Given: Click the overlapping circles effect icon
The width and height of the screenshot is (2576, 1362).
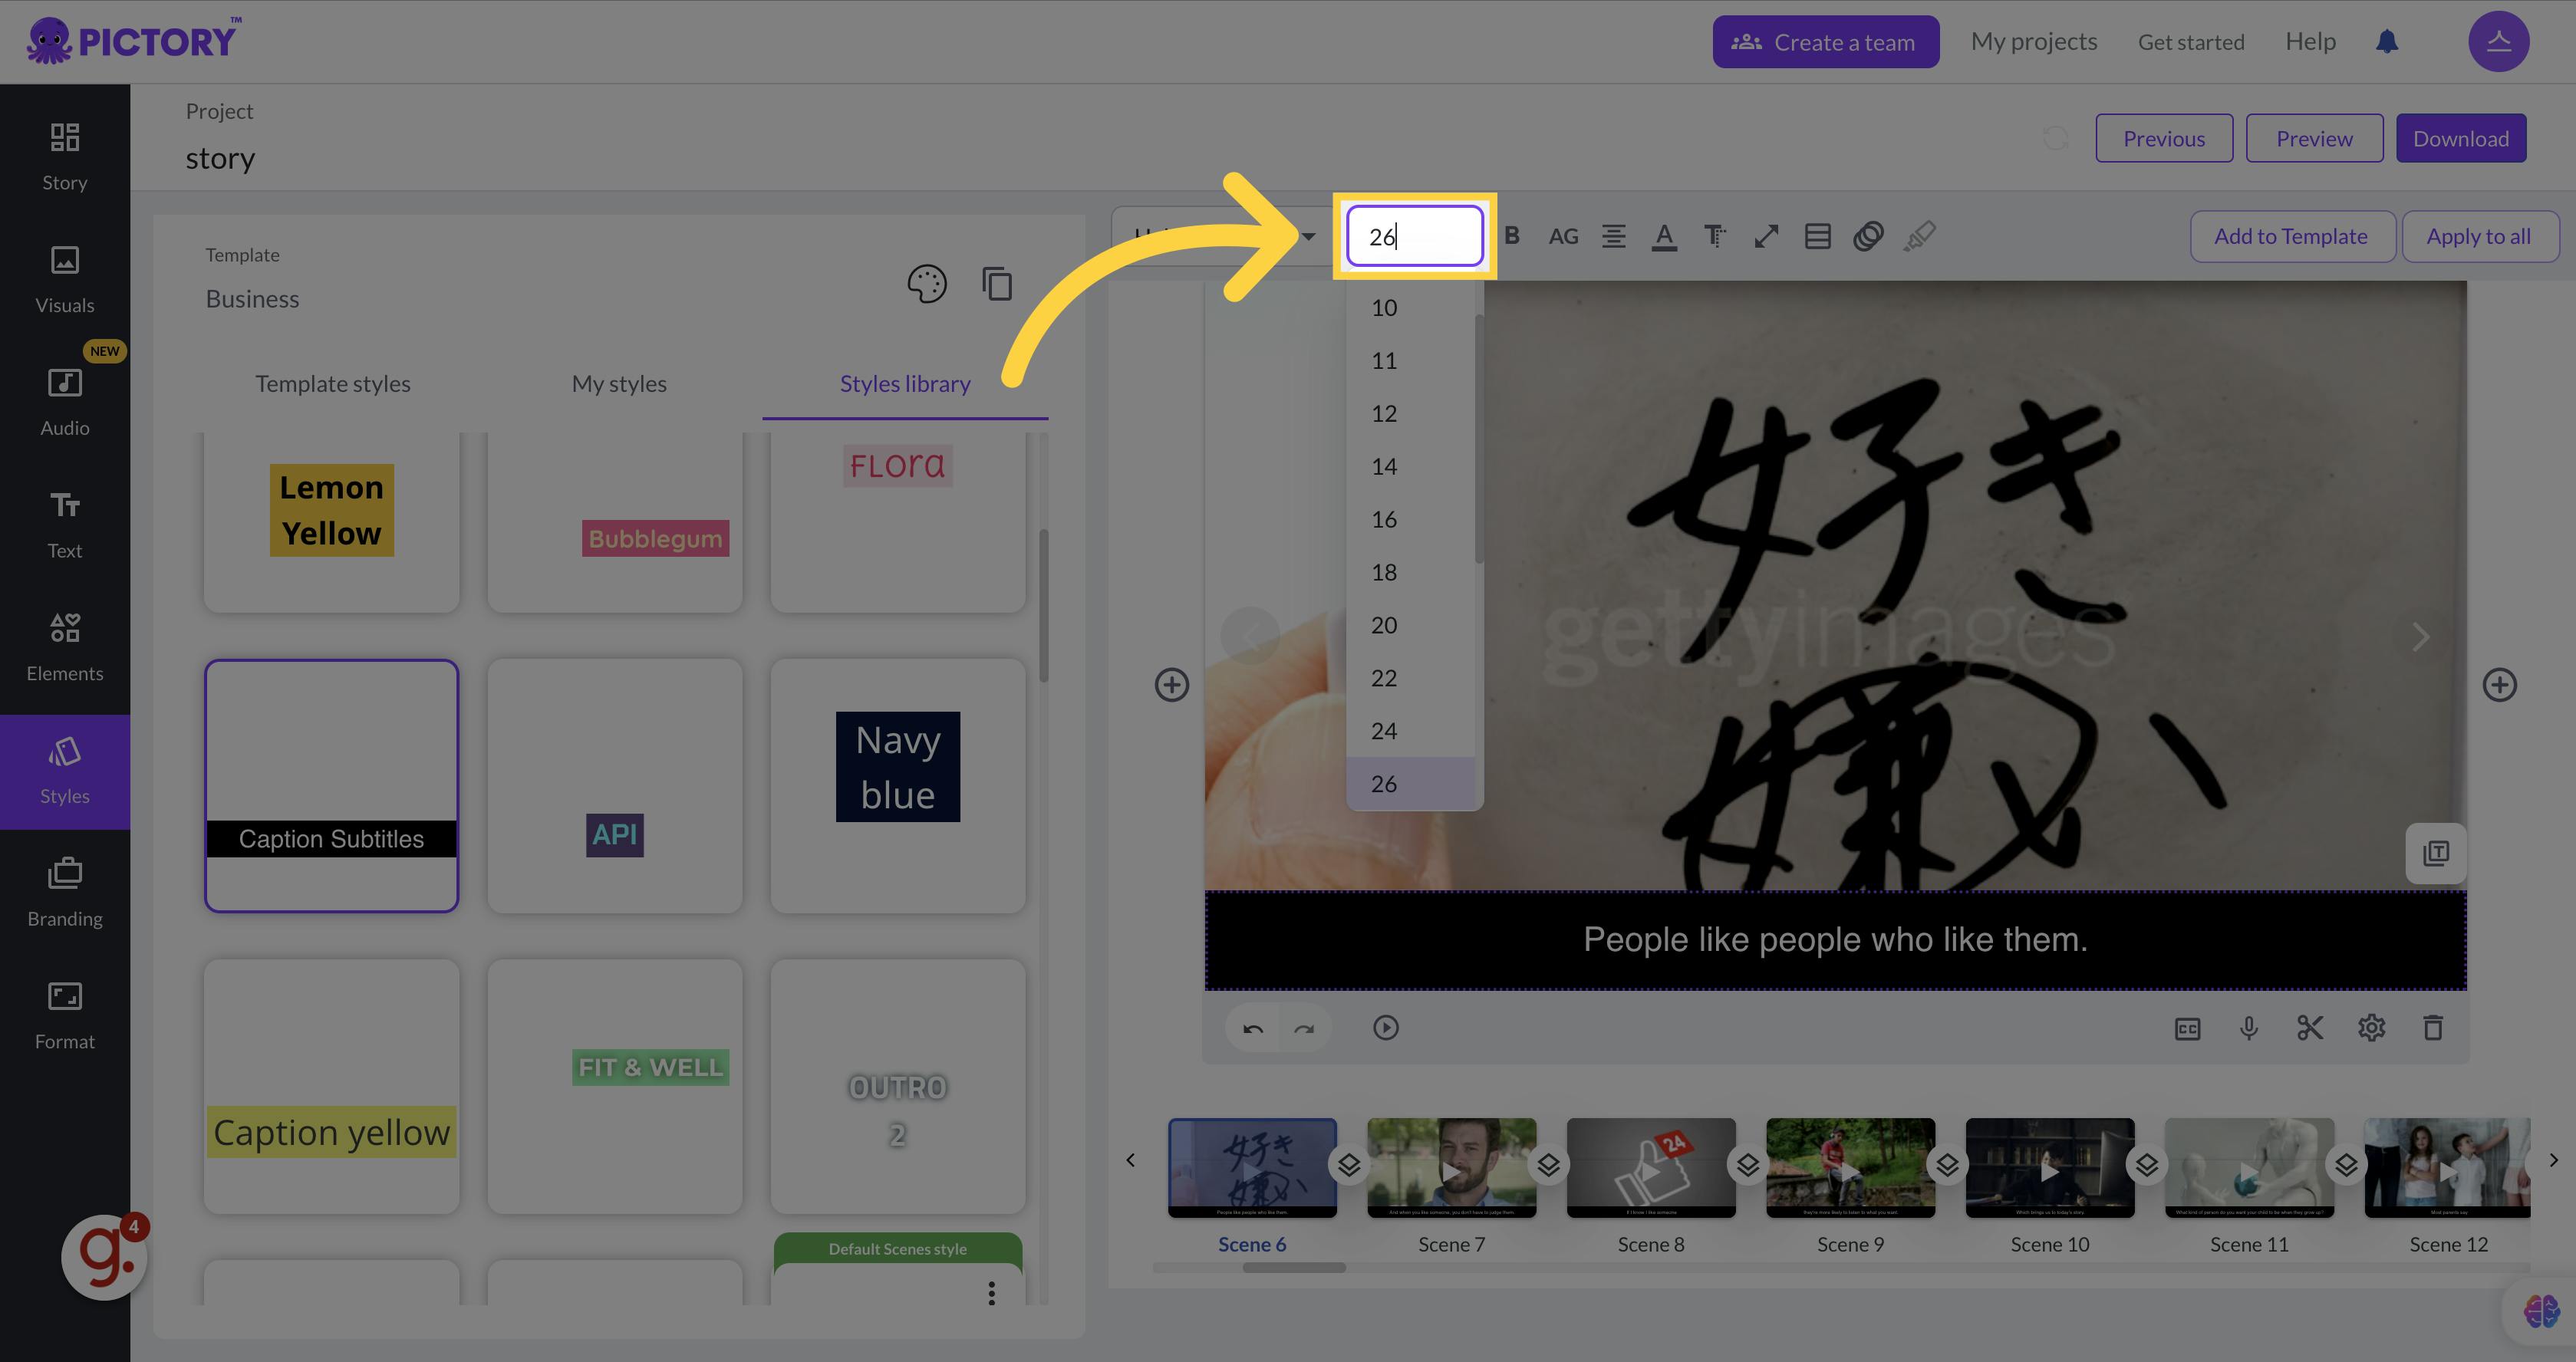Looking at the screenshot, I should pyautogui.click(x=1868, y=236).
